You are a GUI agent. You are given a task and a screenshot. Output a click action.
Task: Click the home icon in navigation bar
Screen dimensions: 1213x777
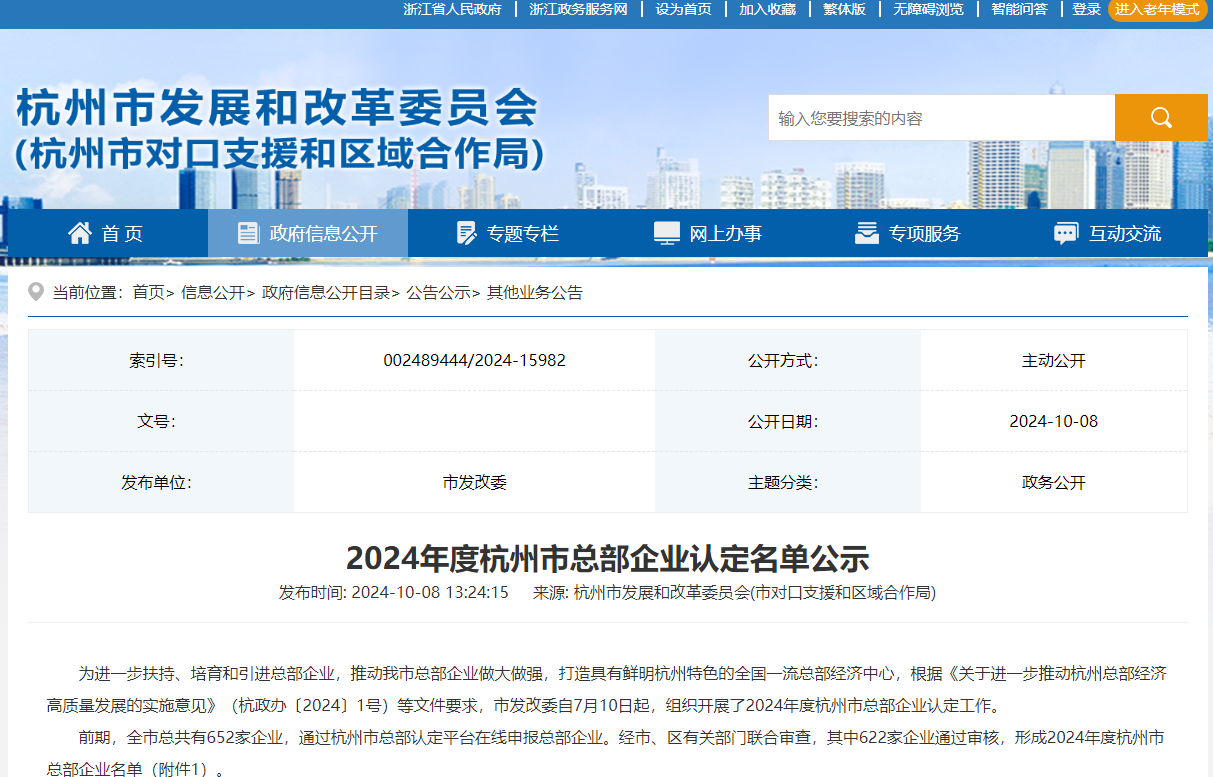coord(80,233)
